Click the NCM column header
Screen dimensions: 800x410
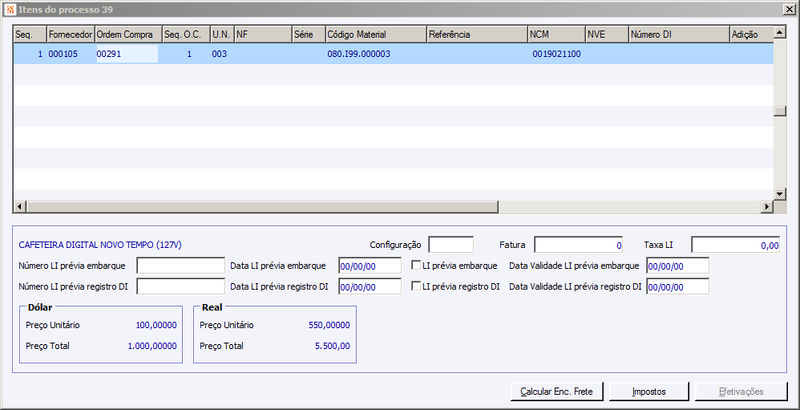[x=556, y=35]
